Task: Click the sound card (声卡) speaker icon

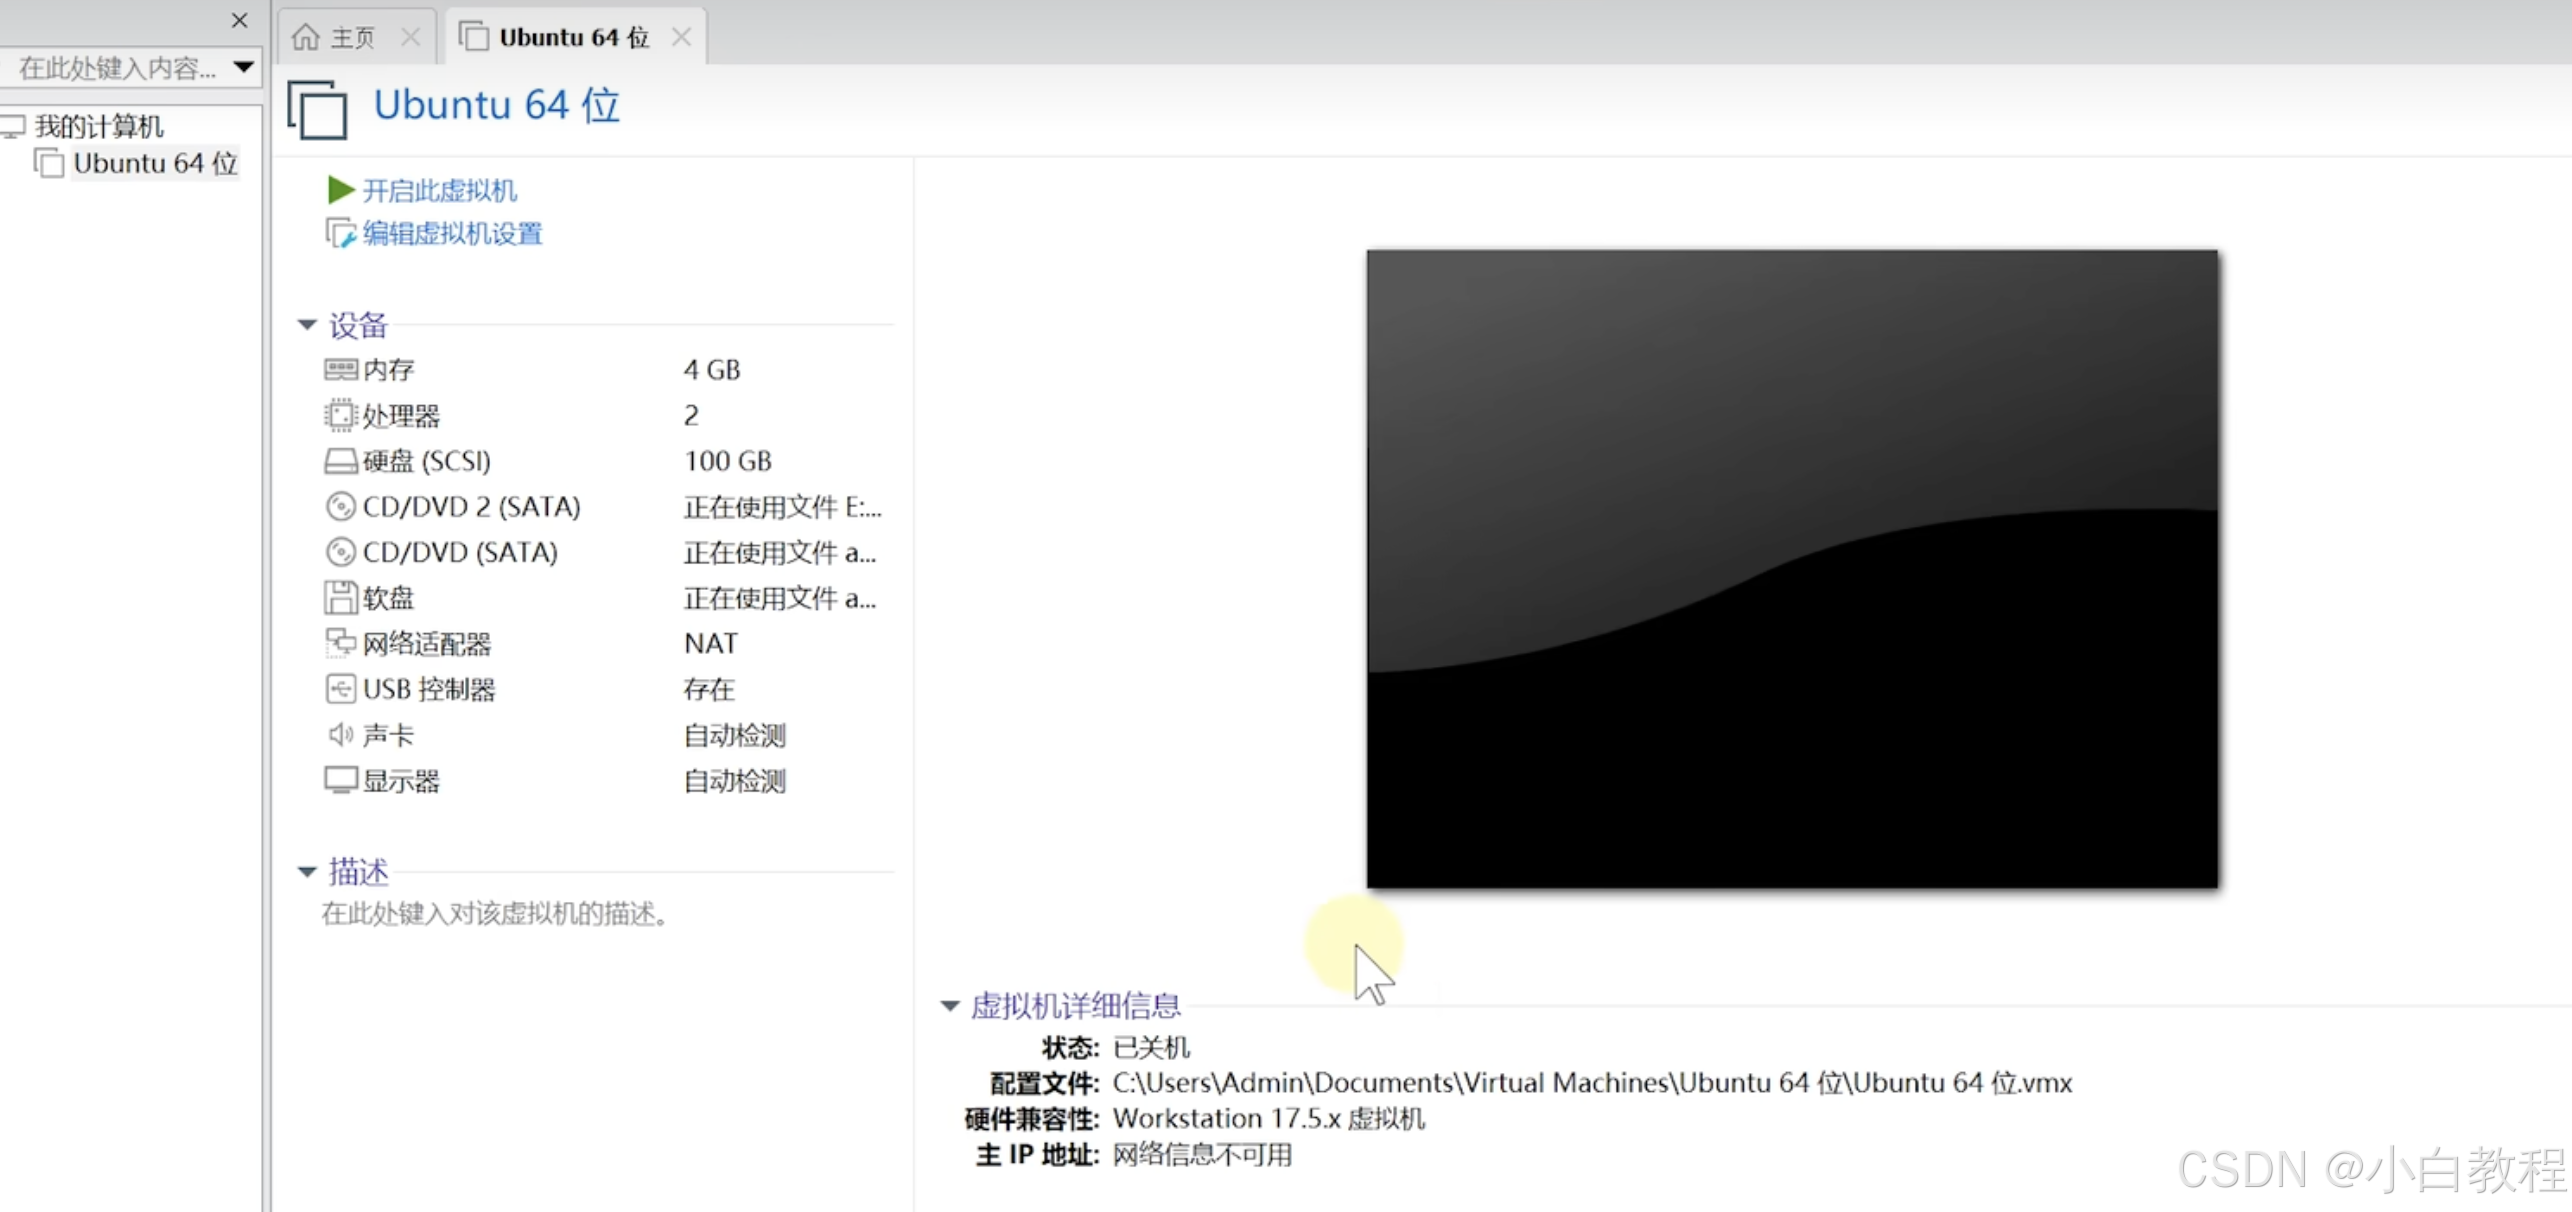Action: pos(340,735)
